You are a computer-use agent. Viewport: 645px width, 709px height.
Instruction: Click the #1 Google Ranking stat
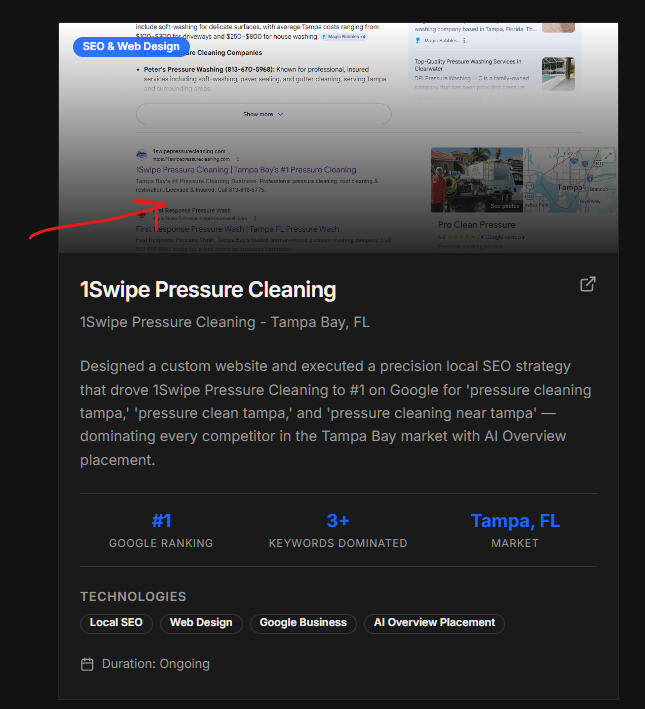161,530
